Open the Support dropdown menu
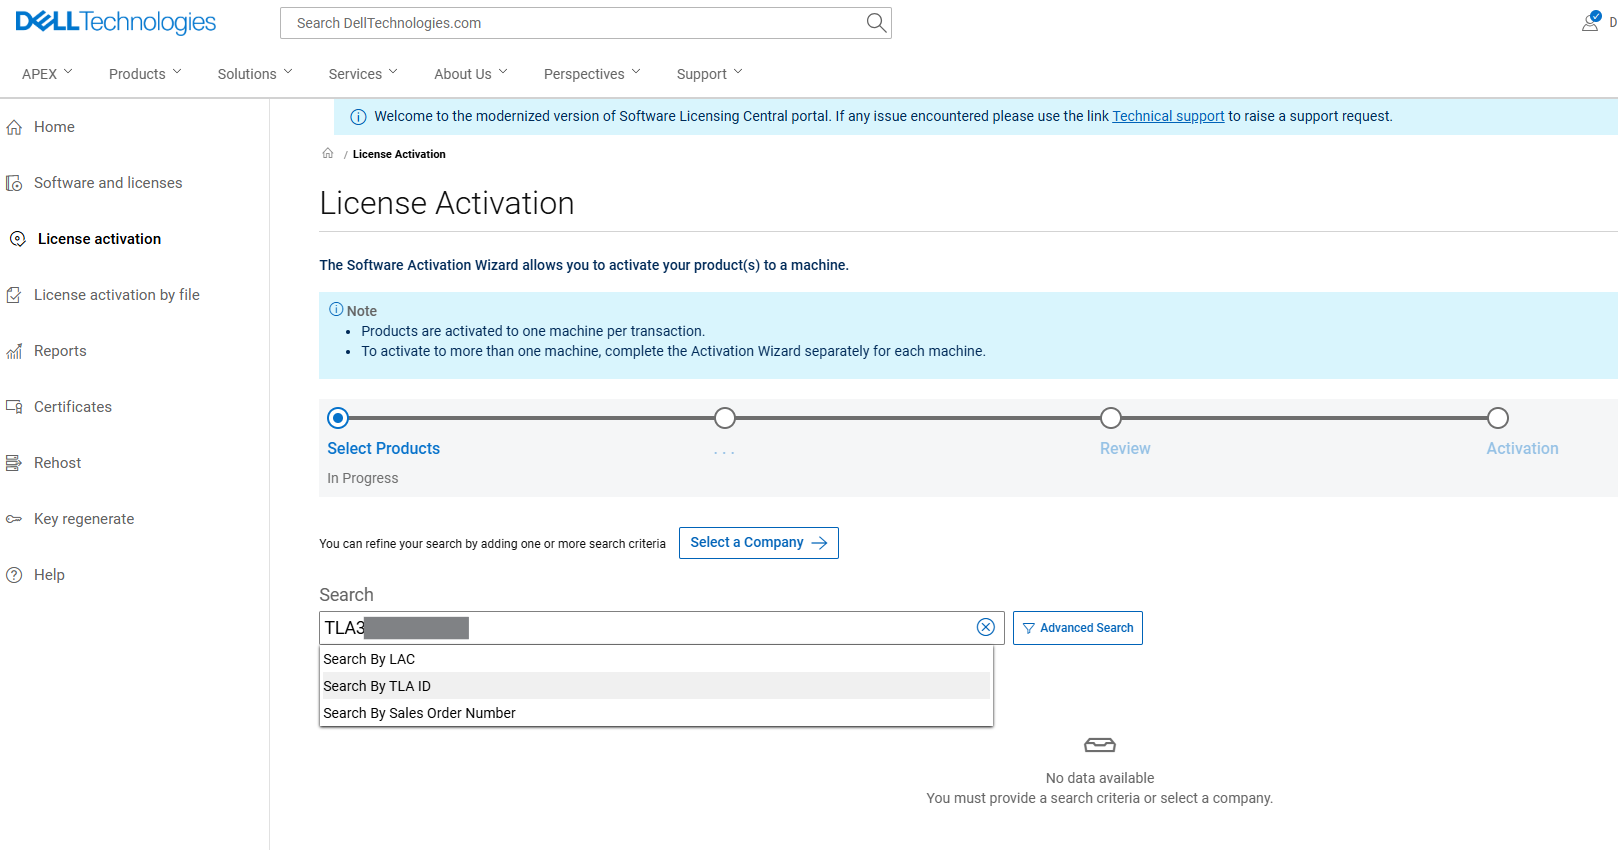This screenshot has width=1618, height=850. 709,74
